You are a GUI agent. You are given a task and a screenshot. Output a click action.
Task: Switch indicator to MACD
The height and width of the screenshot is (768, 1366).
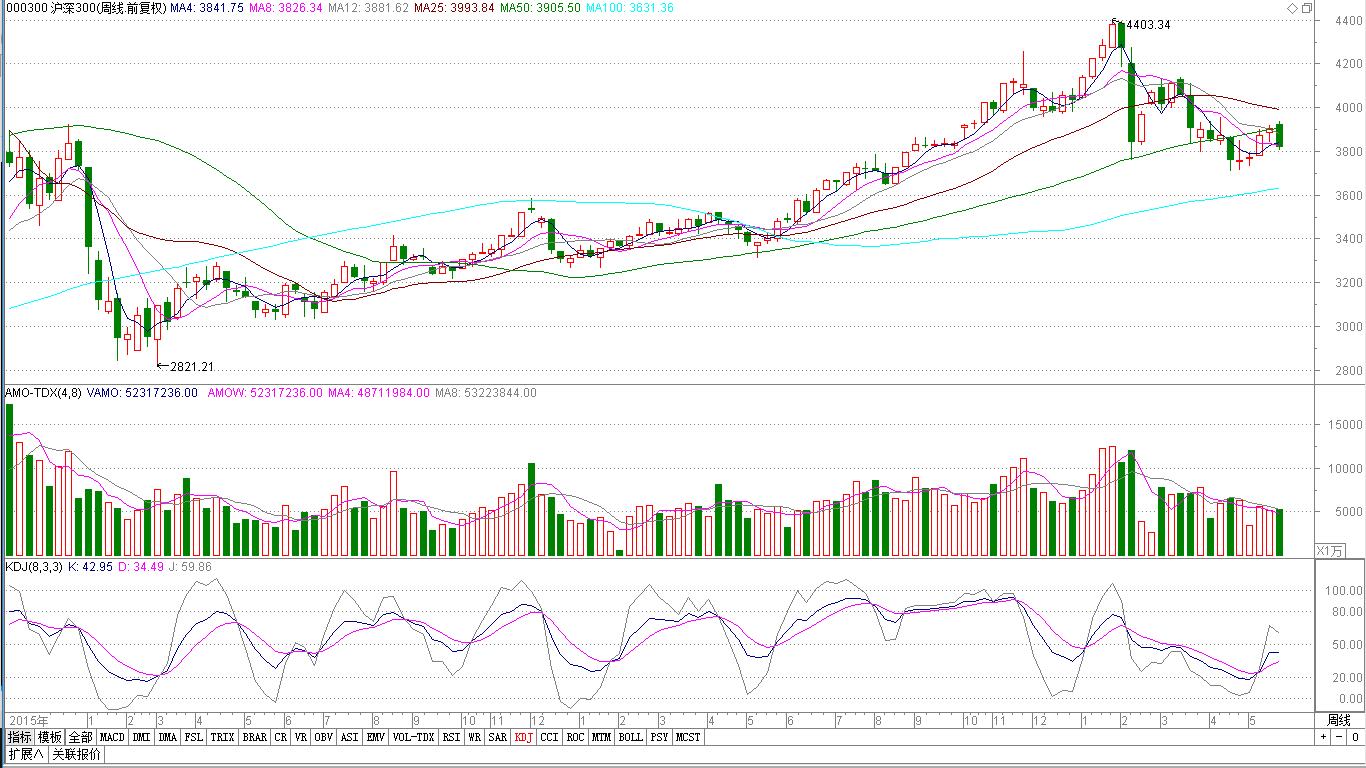click(x=112, y=737)
